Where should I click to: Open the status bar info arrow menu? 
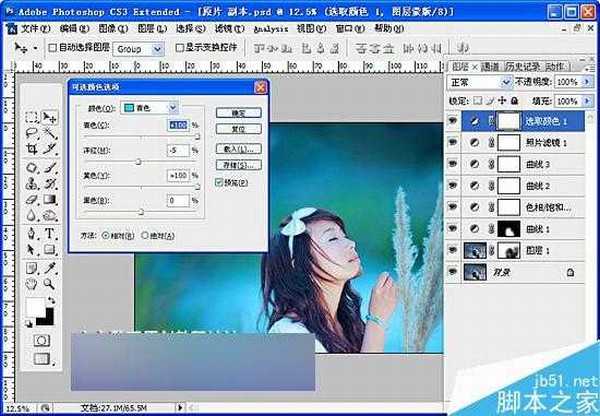click(179, 408)
